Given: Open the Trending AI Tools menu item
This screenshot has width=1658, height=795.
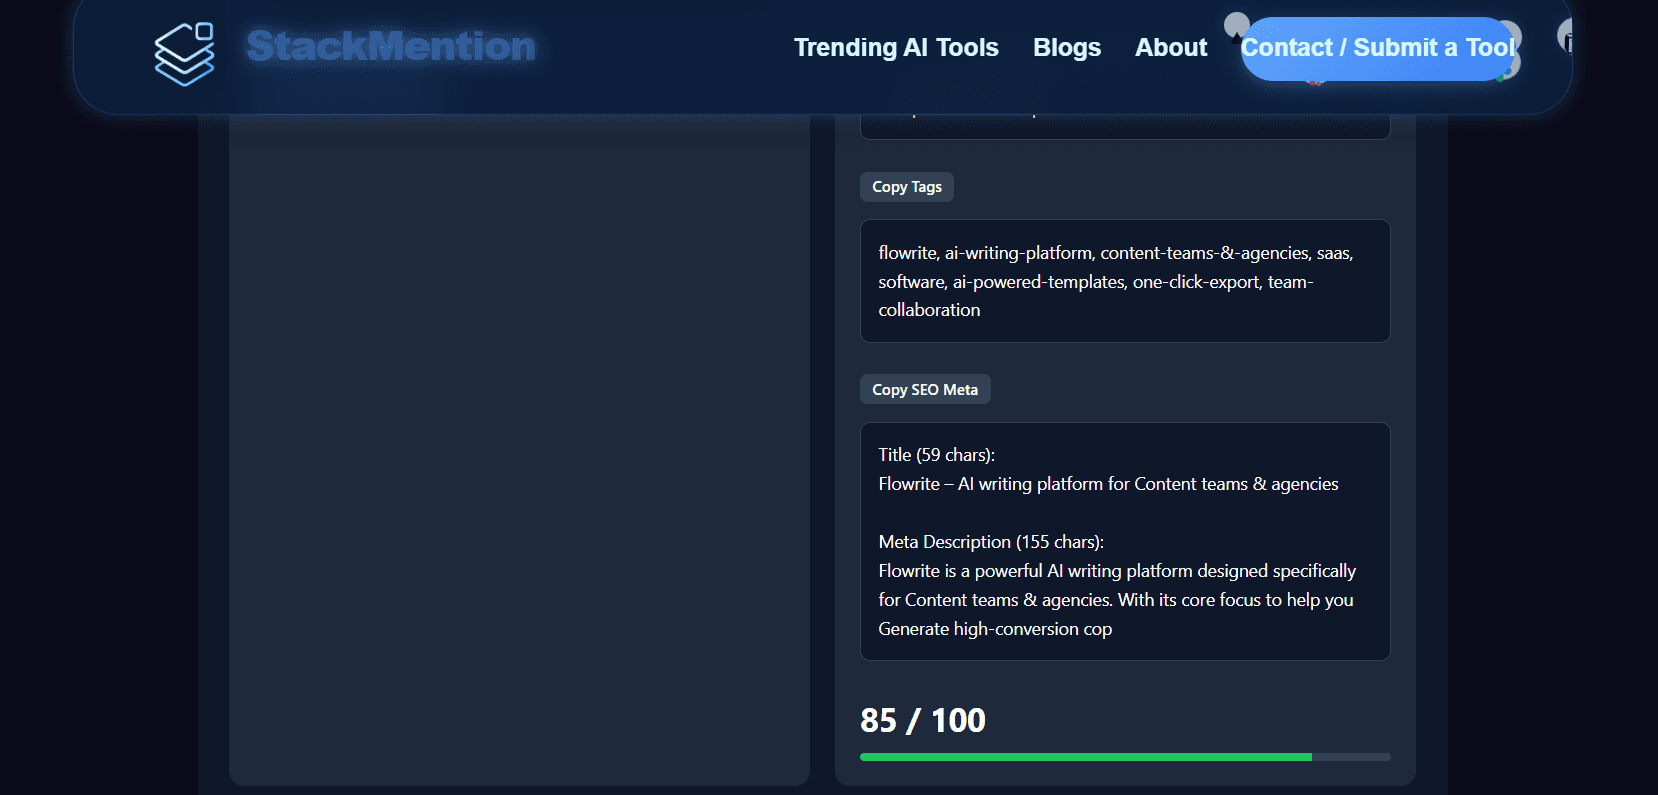Looking at the screenshot, I should coord(896,47).
